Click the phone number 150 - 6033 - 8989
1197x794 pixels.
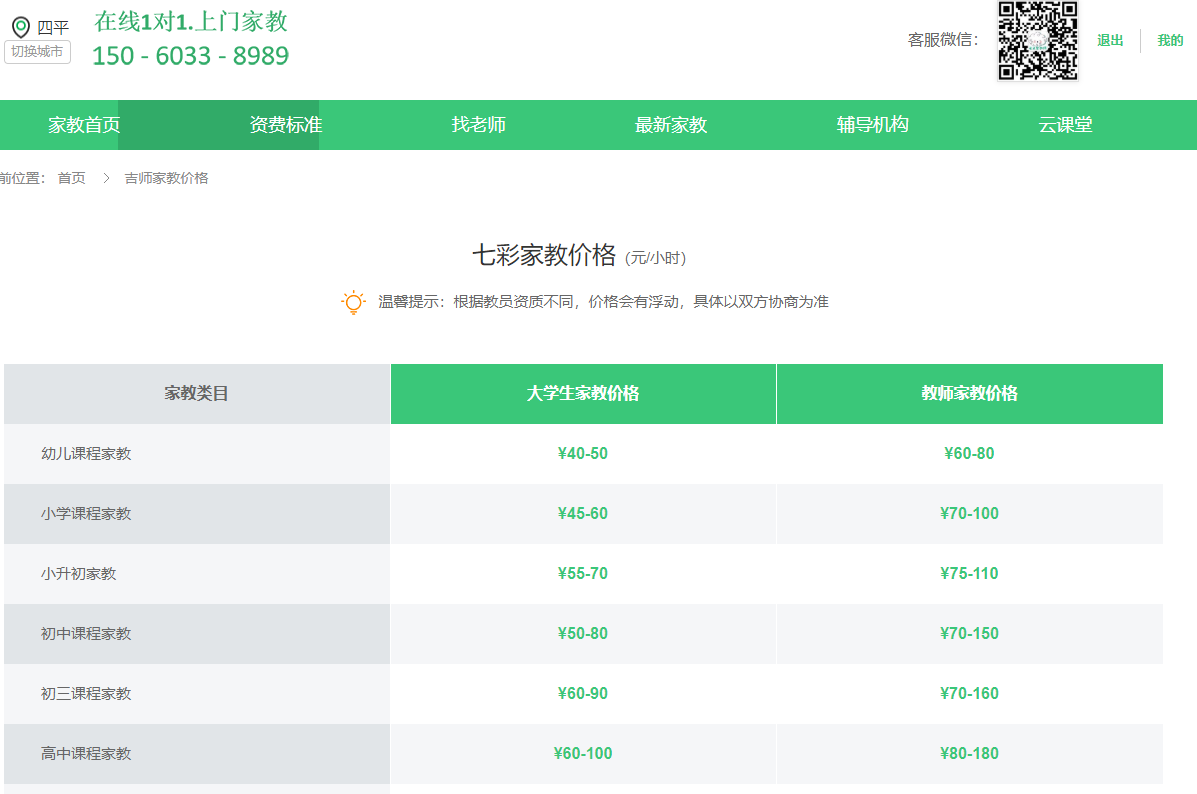[191, 56]
